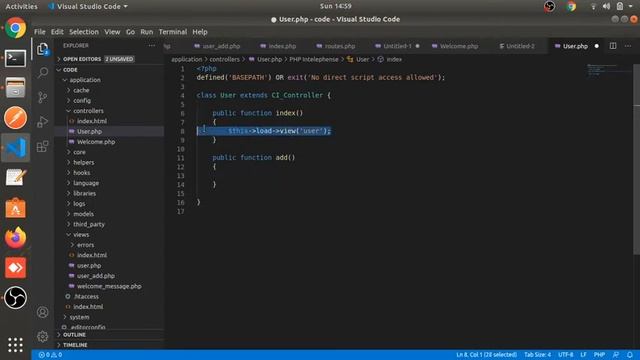
Task: Change LF end of line sequence
Action: pos(583,355)
